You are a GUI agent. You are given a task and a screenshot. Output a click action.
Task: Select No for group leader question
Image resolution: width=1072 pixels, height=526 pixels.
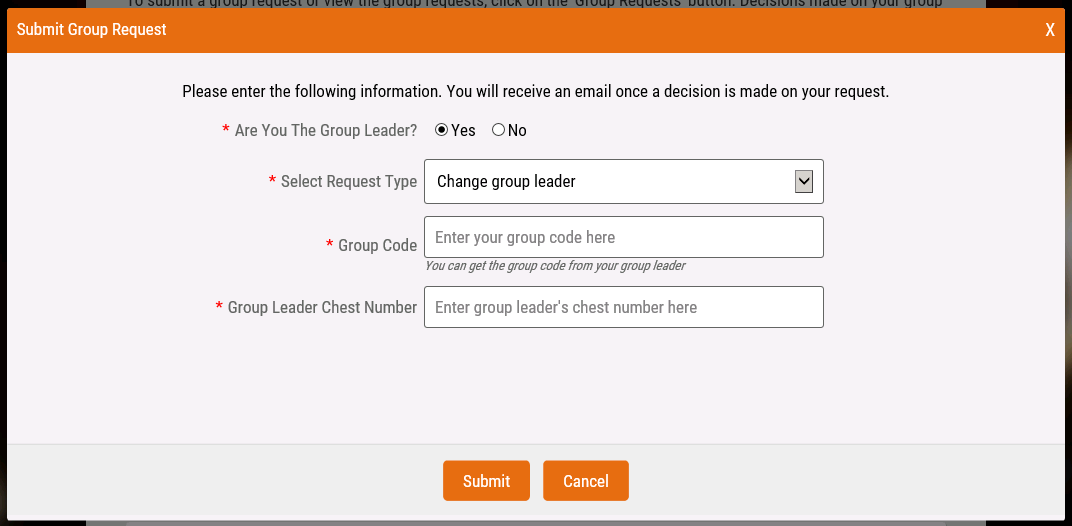(x=498, y=130)
